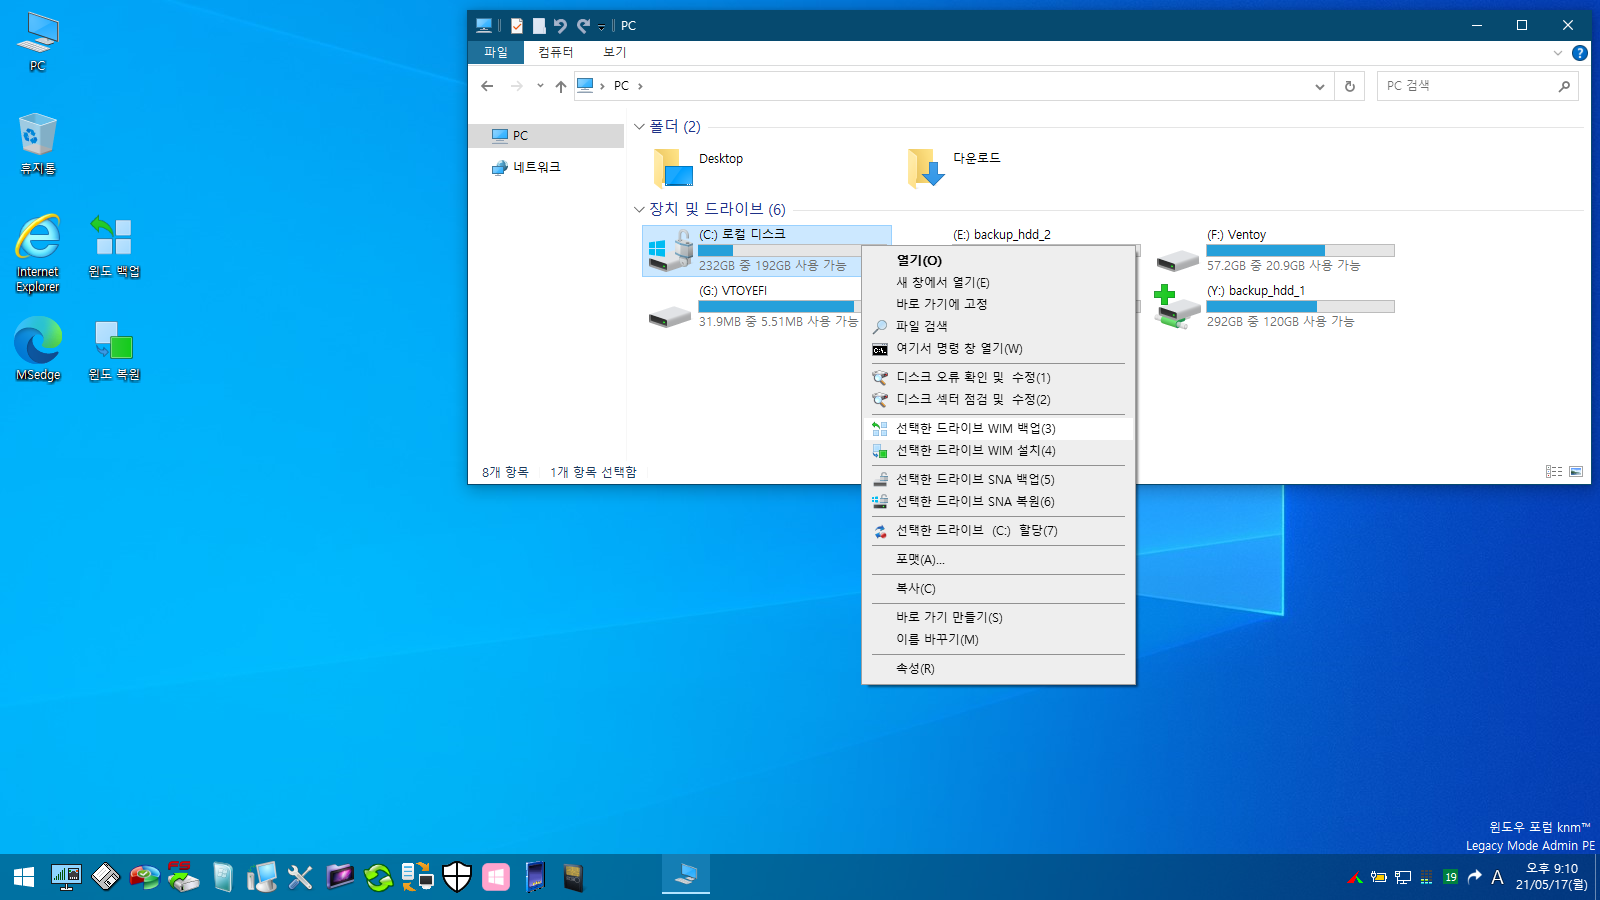1600x900 pixels.
Task: Open the recent locations dropdown arrow
Action: click(x=540, y=86)
